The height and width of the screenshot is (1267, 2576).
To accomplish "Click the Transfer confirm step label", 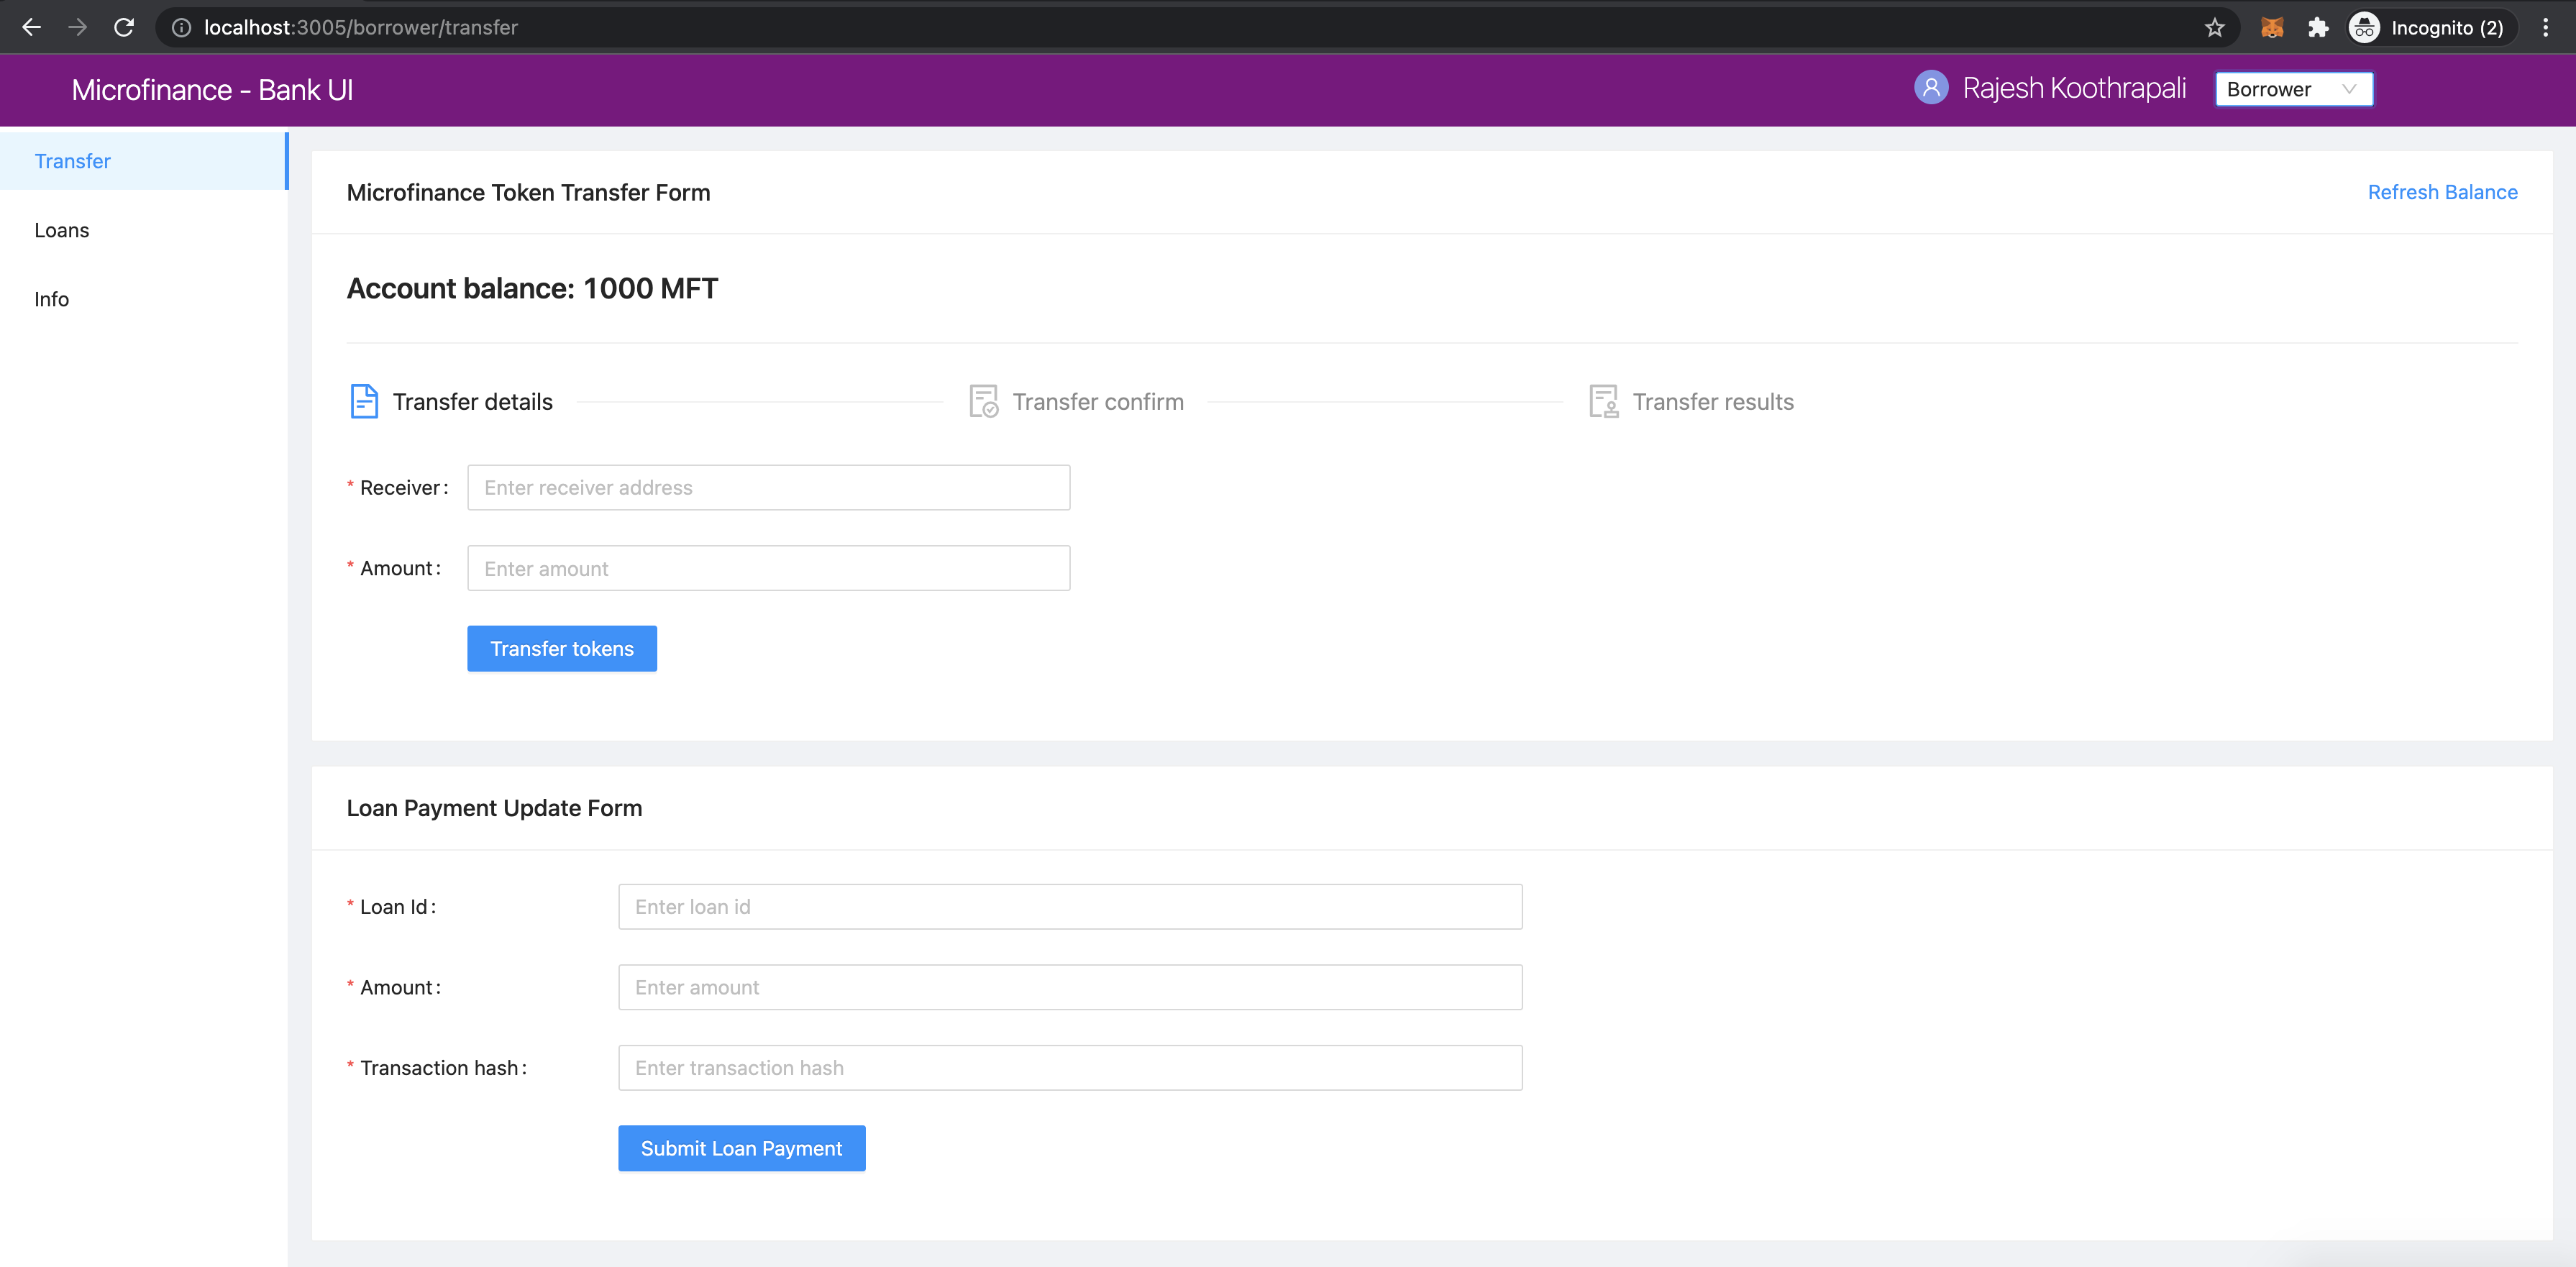I will point(1098,401).
